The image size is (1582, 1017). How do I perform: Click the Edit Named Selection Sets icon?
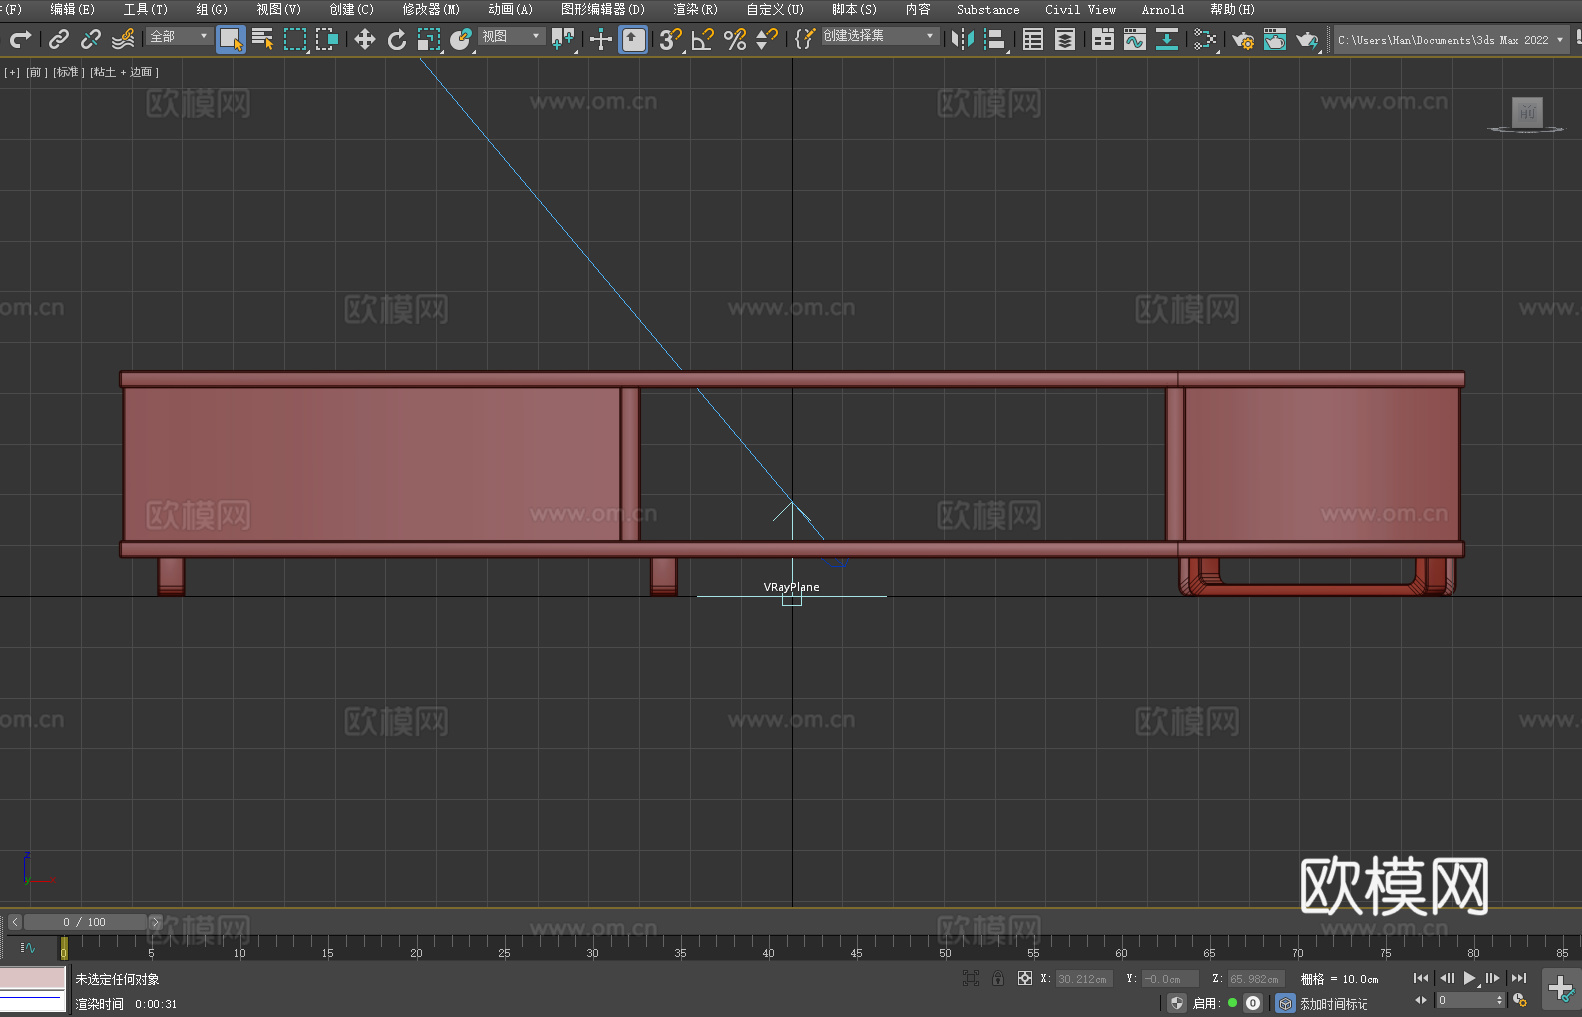(x=805, y=39)
